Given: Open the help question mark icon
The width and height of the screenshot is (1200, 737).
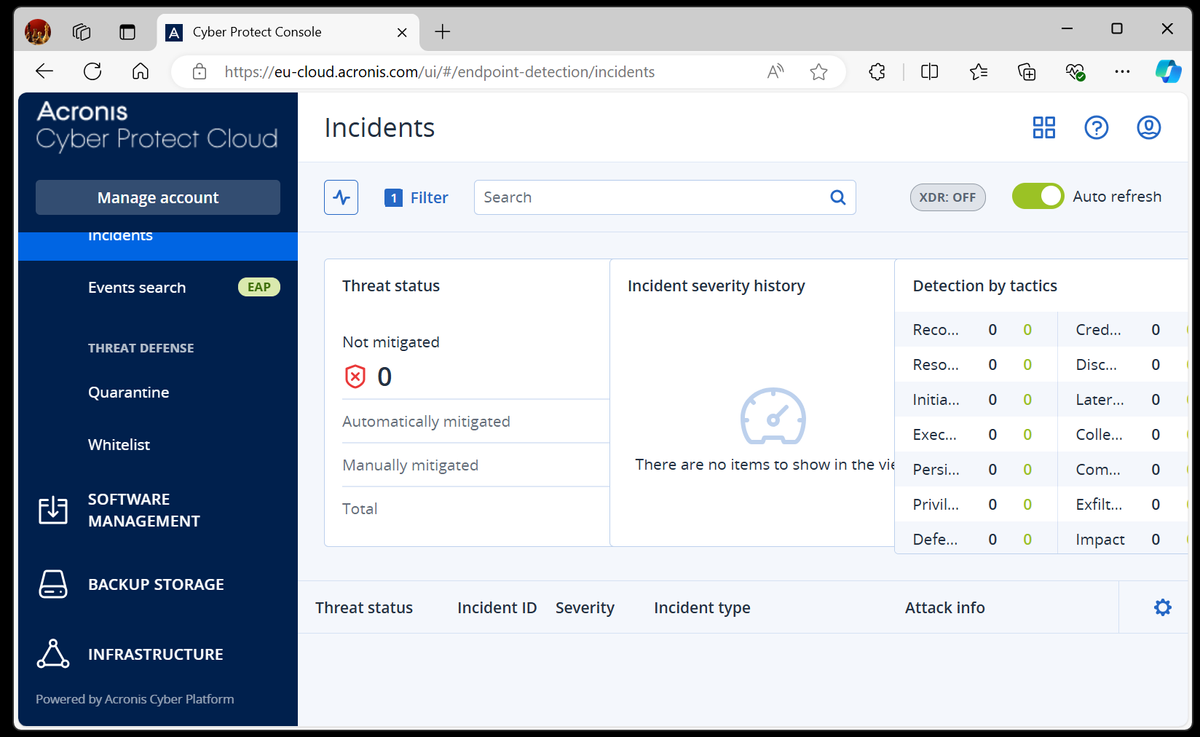Looking at the screenshot, I should [1096, 128].
